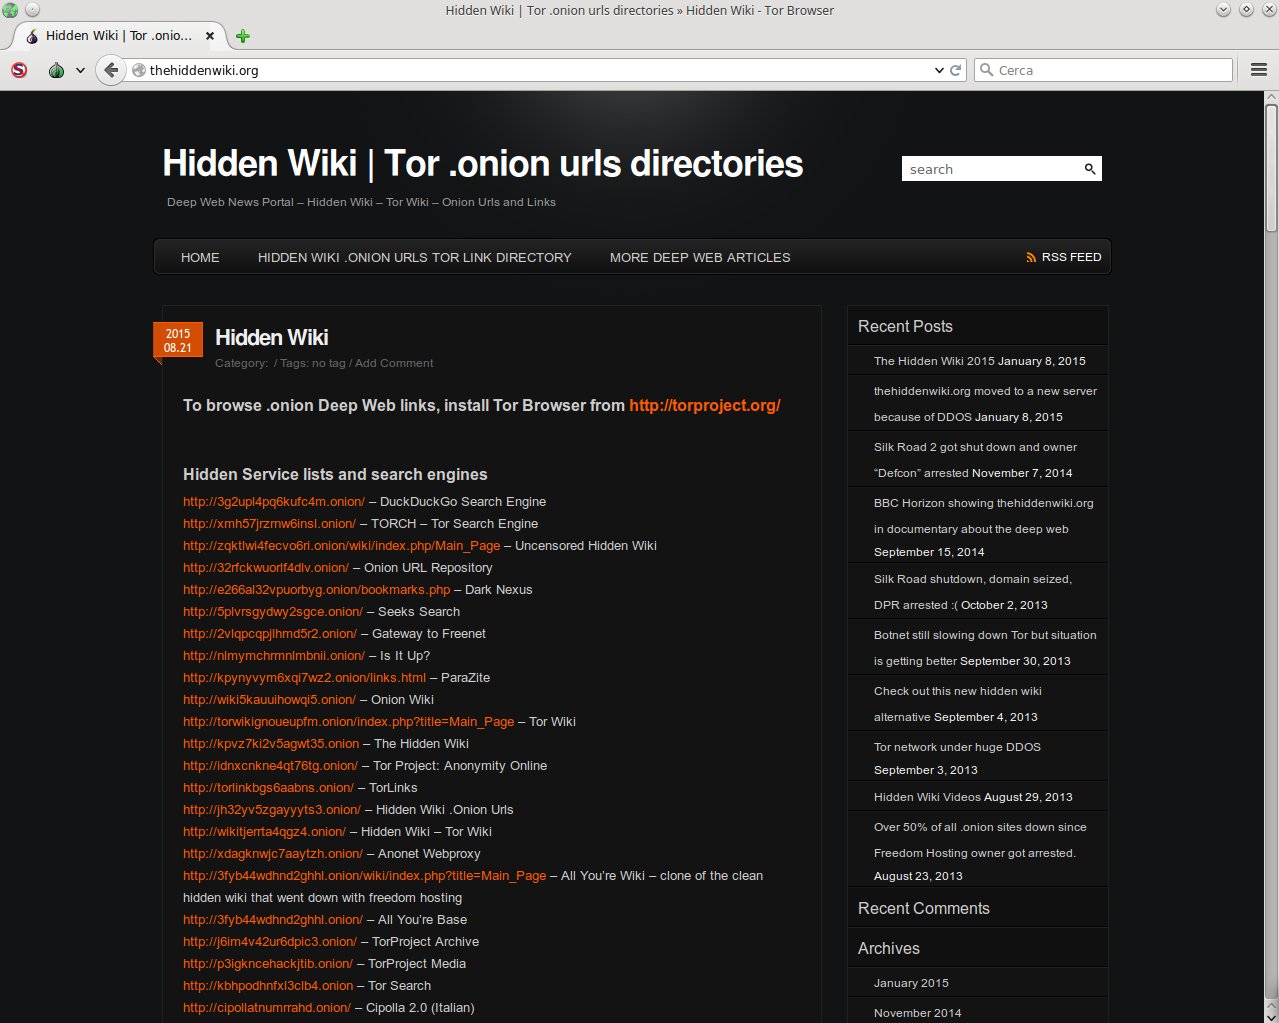1279x1023 pixels.
Task: Open the All You're Base link
Action: 273,920
